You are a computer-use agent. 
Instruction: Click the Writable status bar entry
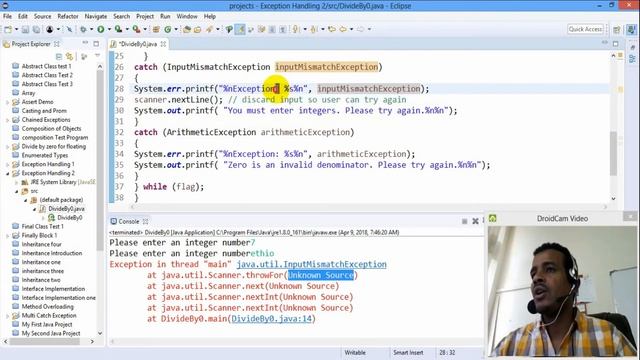coord(355,353)
